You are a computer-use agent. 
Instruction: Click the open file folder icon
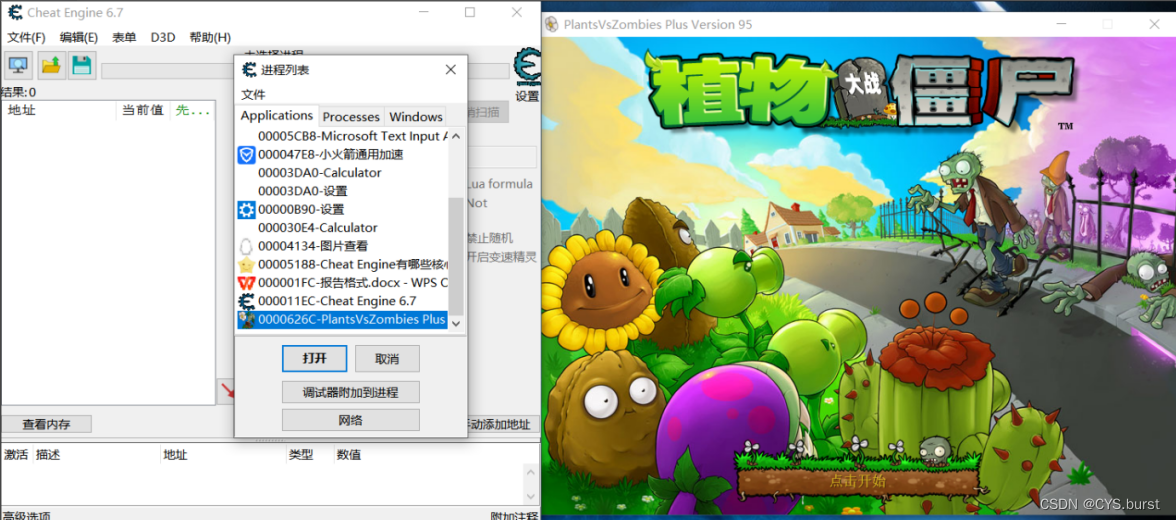point(51,65)
